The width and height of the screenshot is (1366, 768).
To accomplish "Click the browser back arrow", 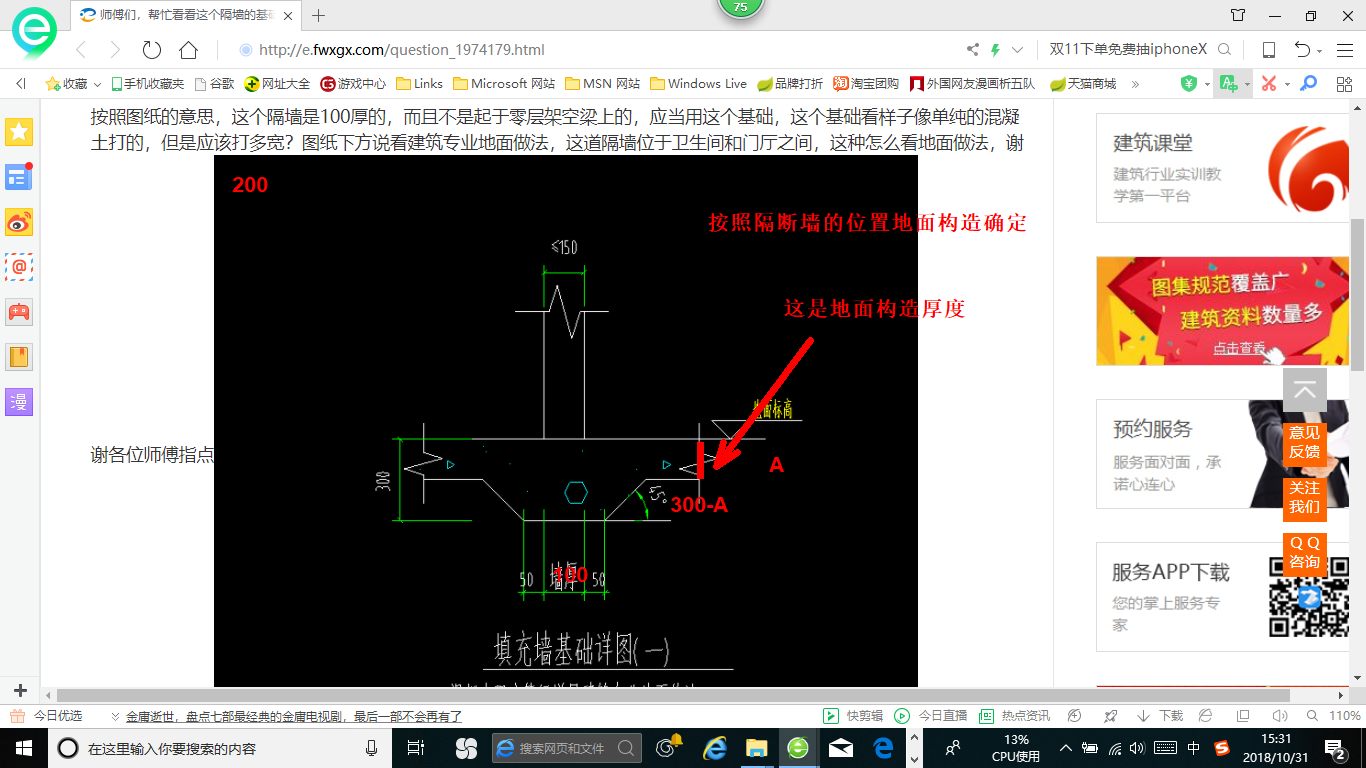I will 82,50.
